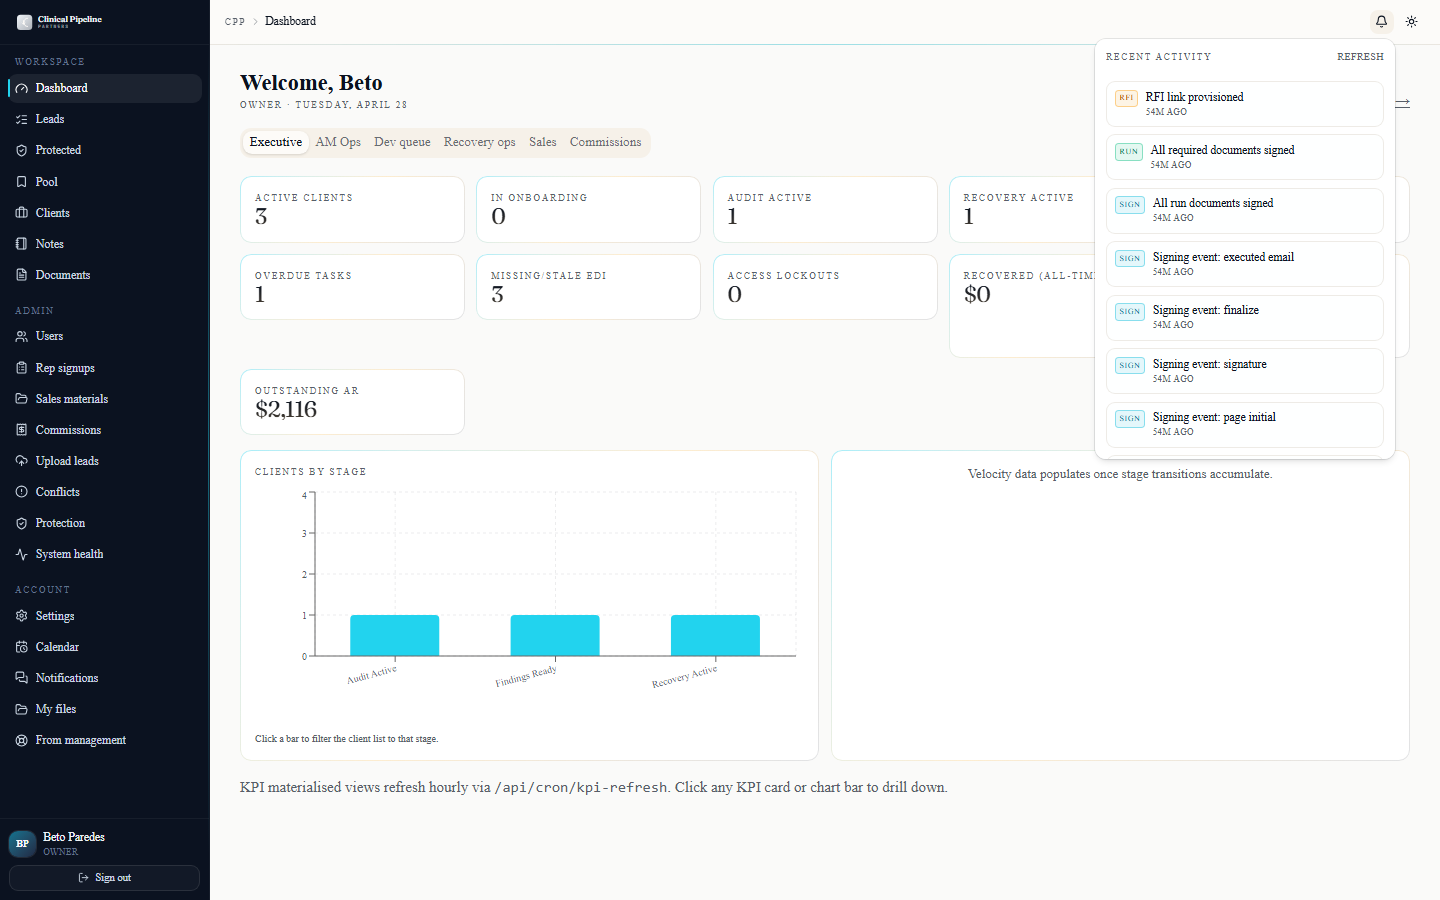The height and width of the screenshot is (900, 1440).
Task: Open the Protected shield icon
Action: (x=22, y=150)
